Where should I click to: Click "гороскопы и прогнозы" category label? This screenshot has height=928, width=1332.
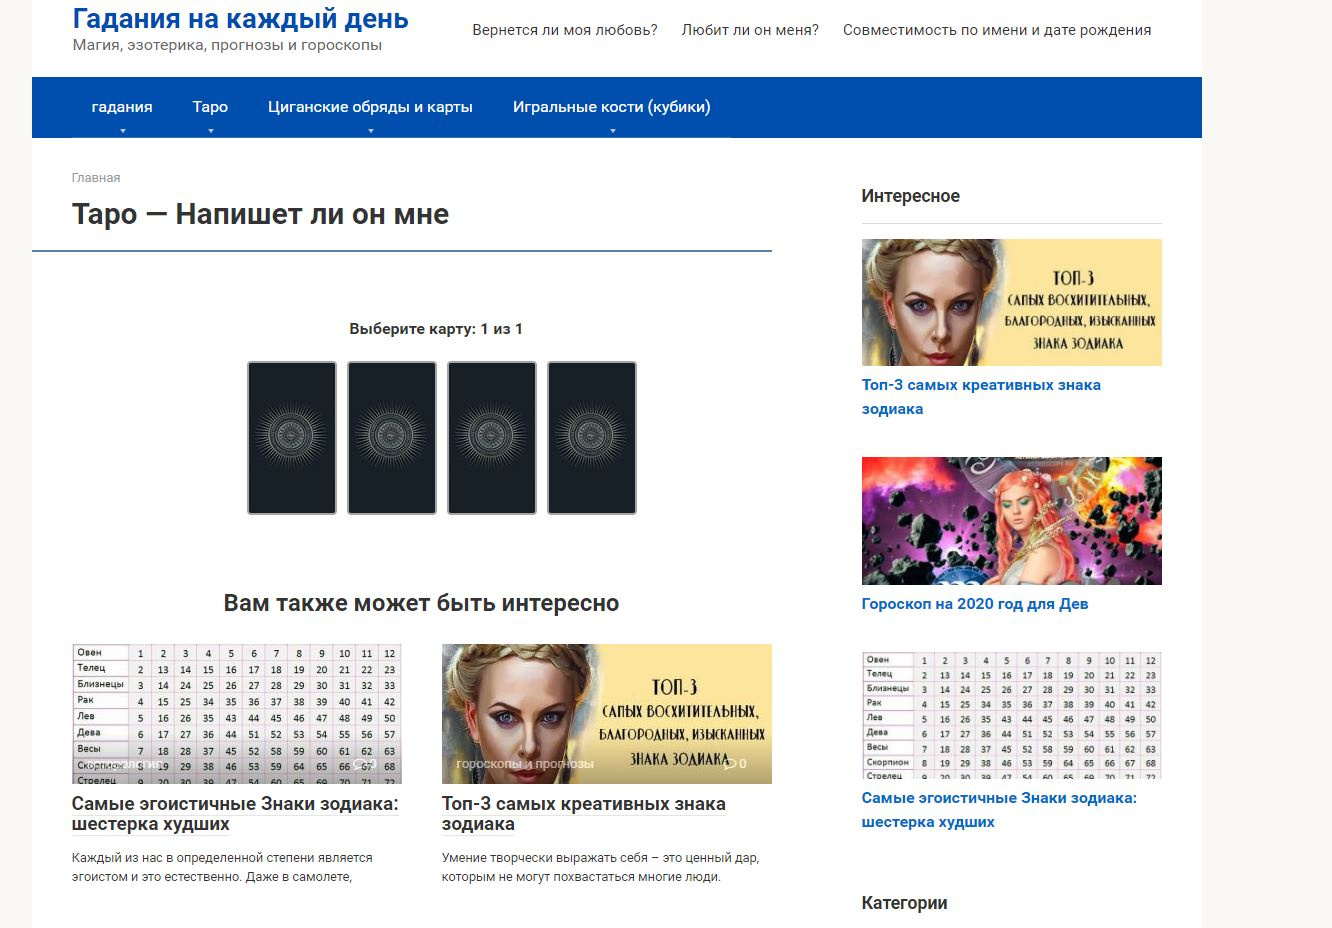pyautogui.click(x=525, y=764)
